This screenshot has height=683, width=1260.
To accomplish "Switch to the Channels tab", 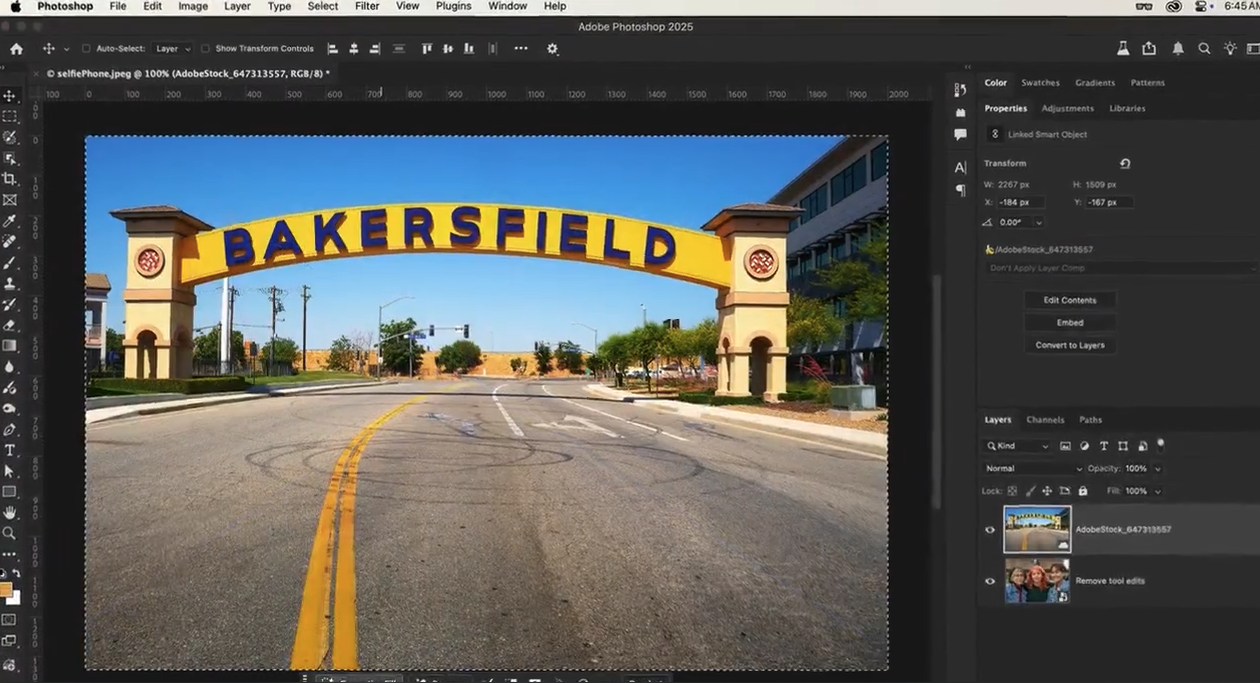I will coord(1045,420).
